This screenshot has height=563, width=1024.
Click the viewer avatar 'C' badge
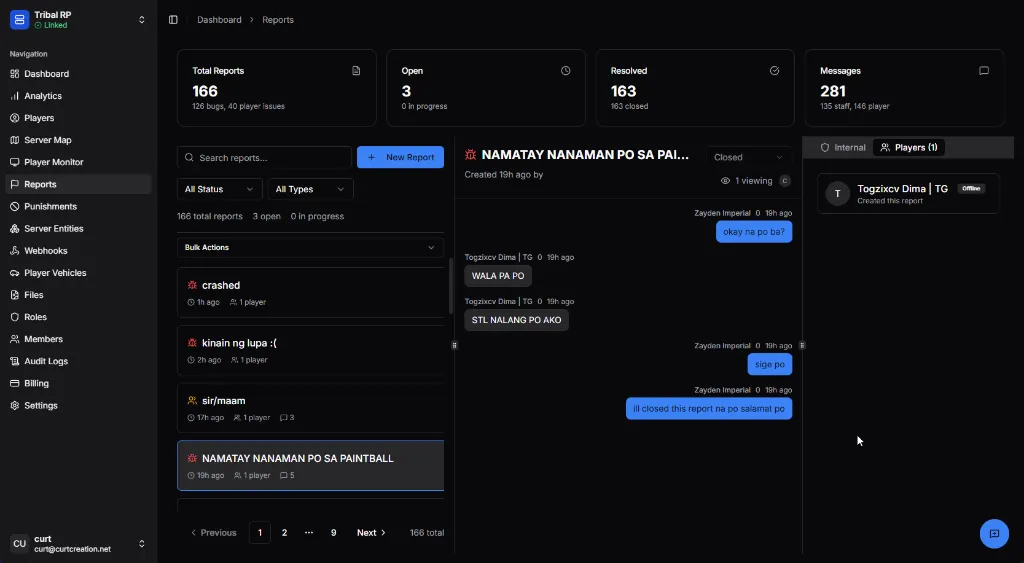785,181
